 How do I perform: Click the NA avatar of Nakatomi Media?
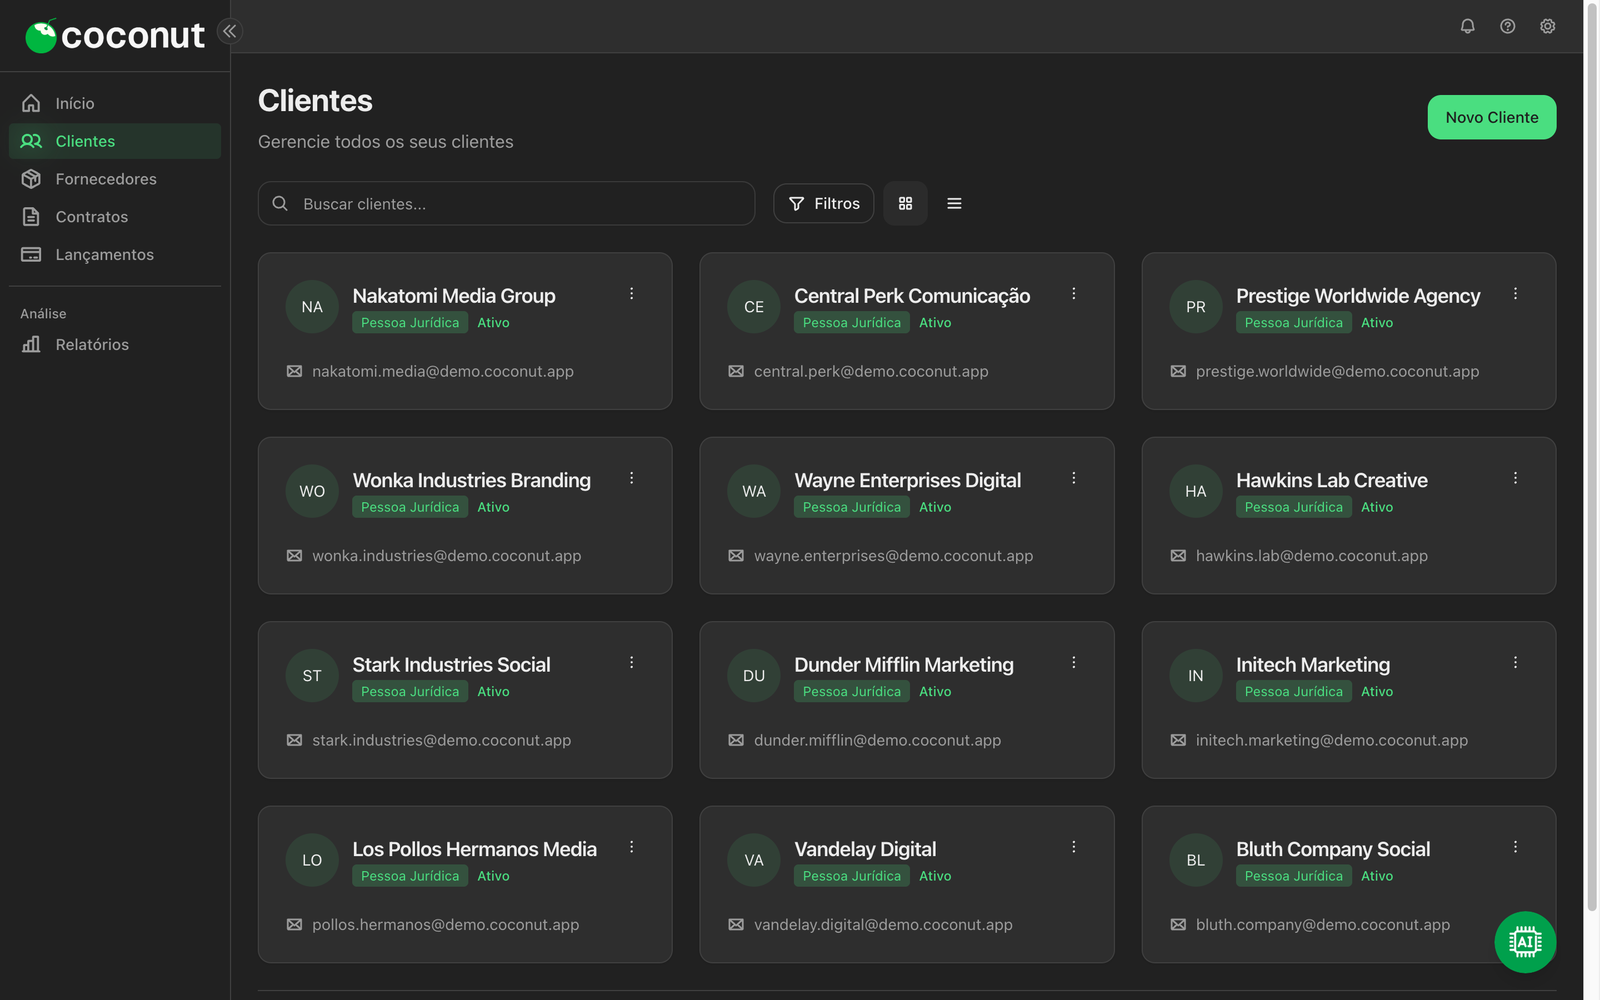[x=312, y=307]
